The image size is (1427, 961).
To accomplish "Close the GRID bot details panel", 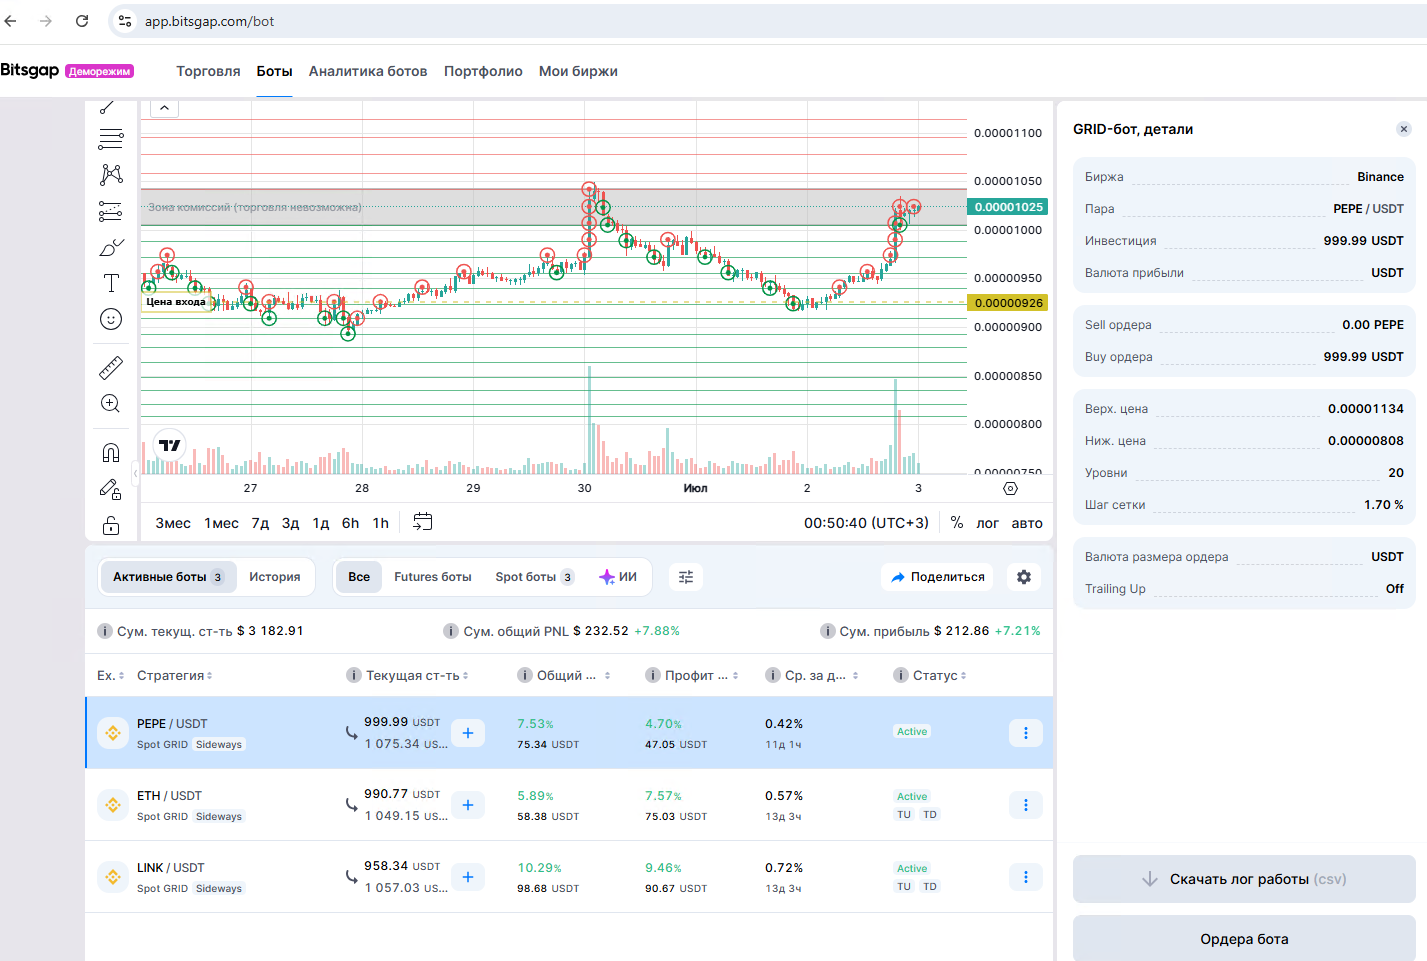I will point(1404,129).
